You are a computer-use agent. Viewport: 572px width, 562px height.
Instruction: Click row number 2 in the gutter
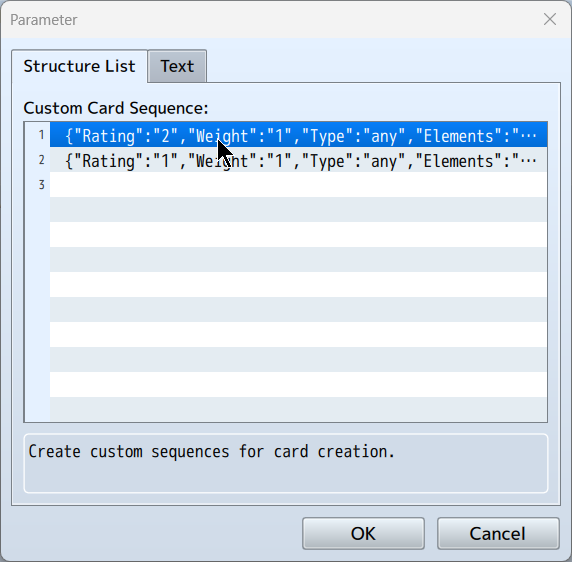coord(41,160)
